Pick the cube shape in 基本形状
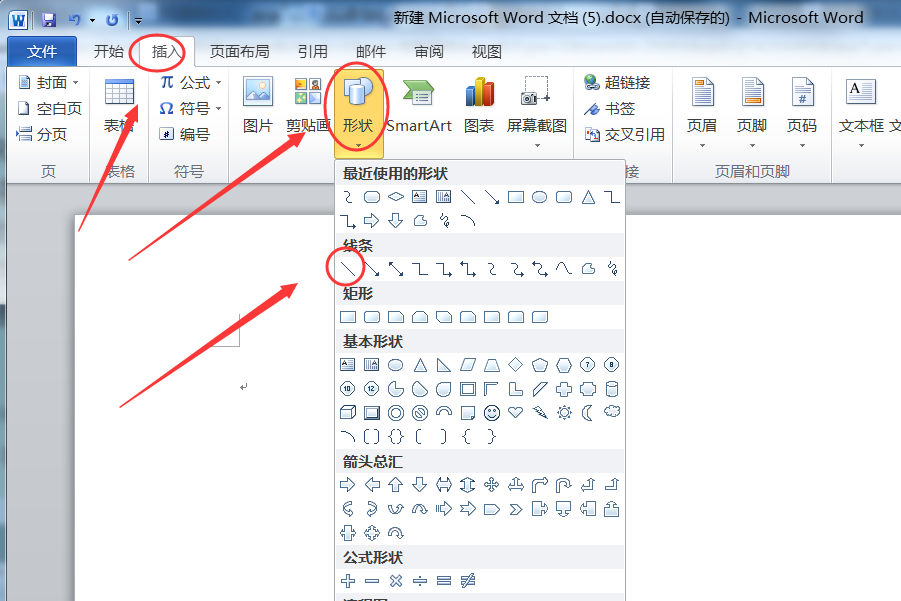 [348, 412]
